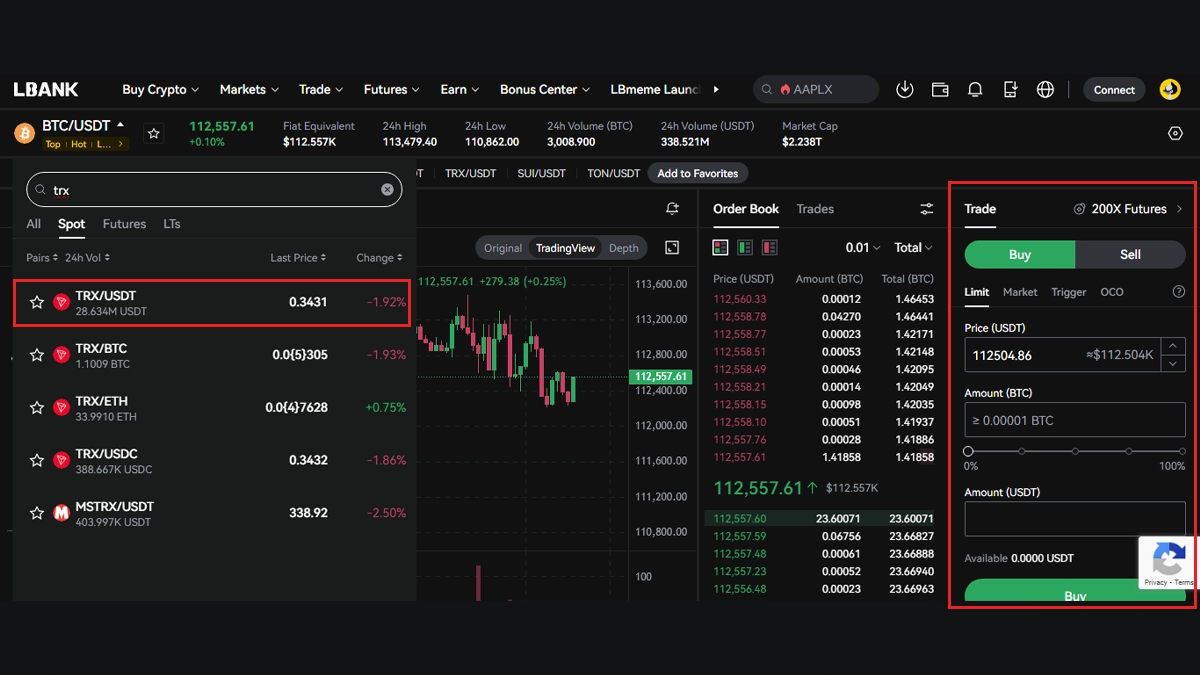Sort pairs by Change
Screen dimensions: 1200x675
pyautogui.click(x=379, y=258)
